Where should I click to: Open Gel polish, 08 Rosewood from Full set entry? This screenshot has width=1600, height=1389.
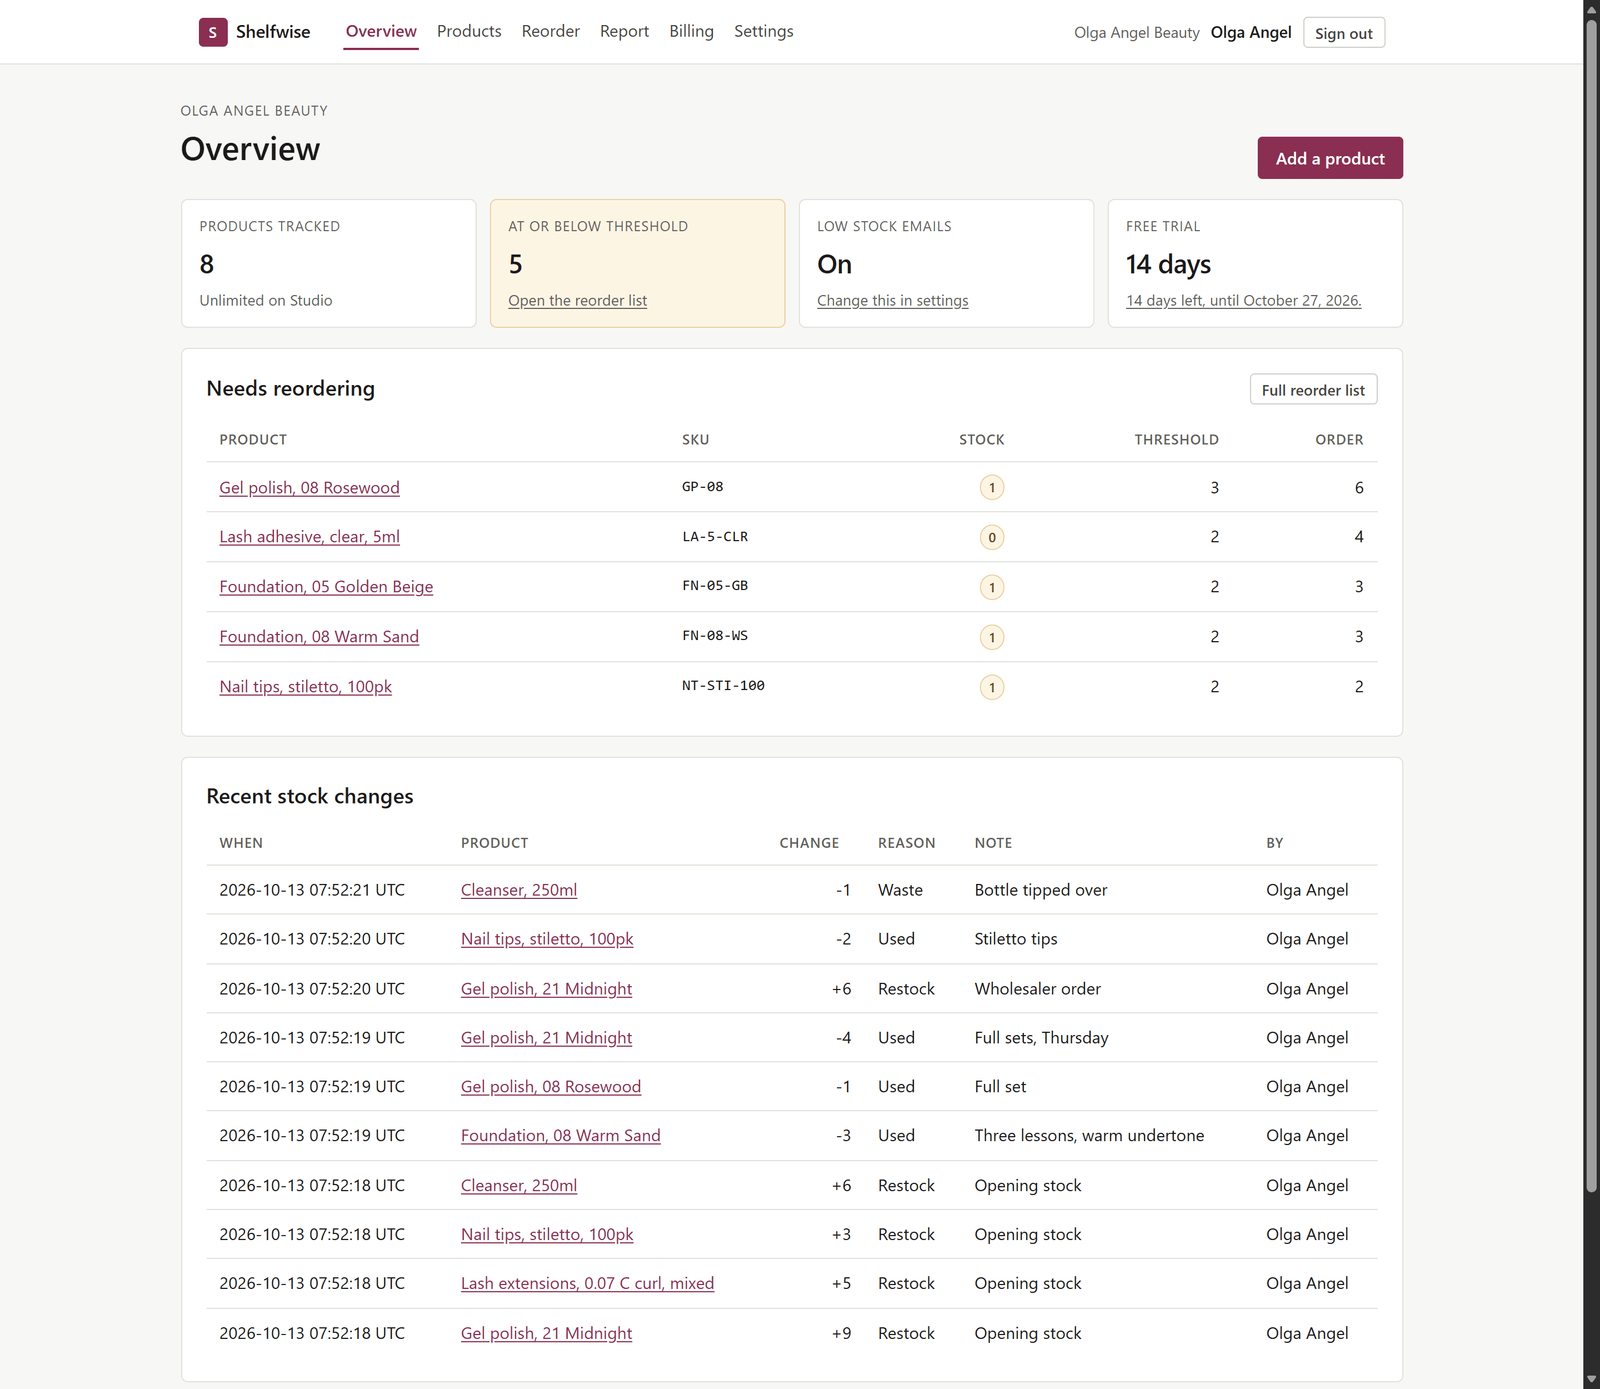[551, 1086]
